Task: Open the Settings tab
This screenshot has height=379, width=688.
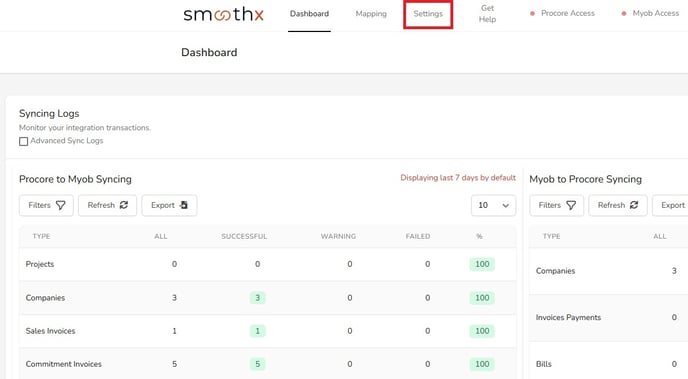Action: [428, 14]
